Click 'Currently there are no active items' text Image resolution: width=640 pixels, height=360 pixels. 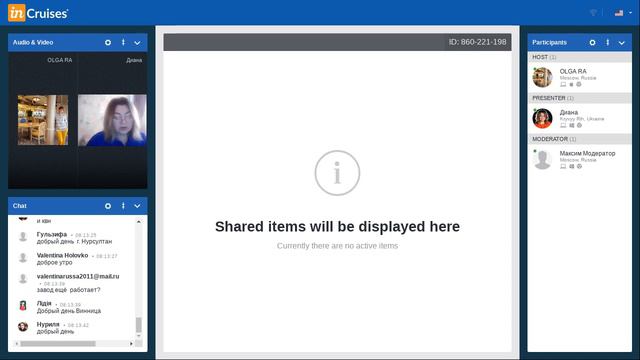tap(337, 246)
